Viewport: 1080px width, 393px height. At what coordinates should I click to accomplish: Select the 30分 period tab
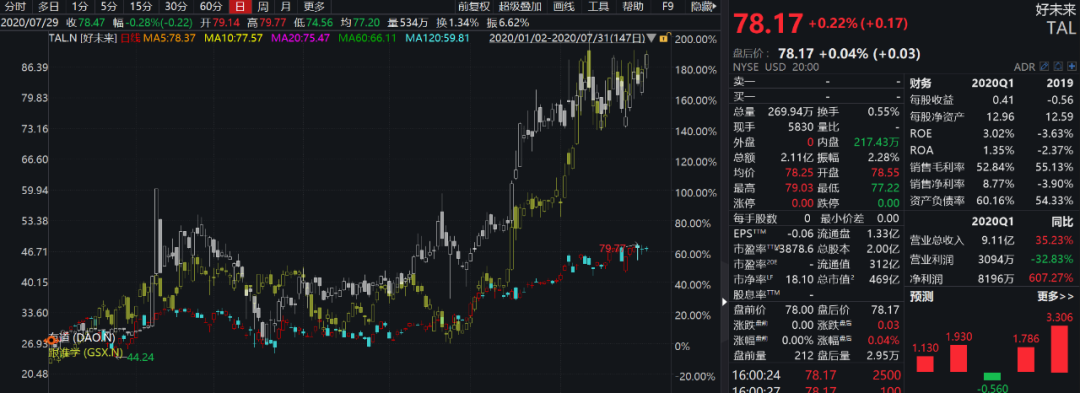click(176, 7)
